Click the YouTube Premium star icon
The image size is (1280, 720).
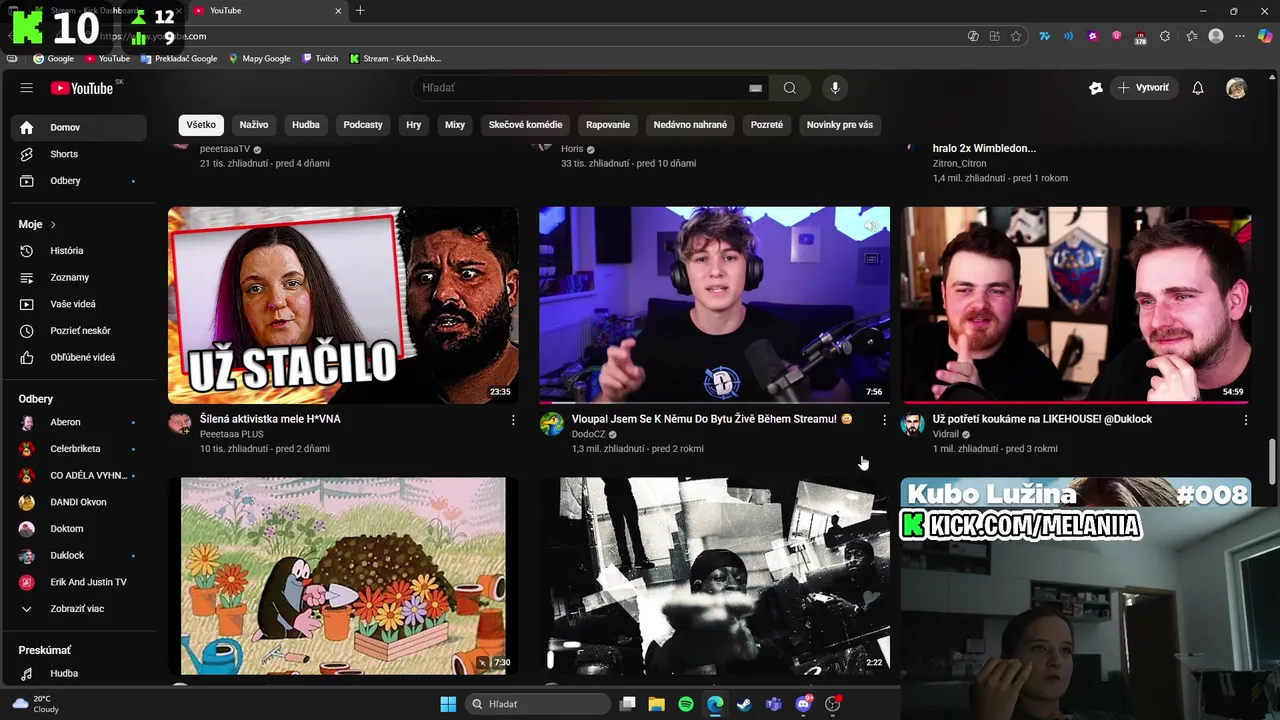coord(1096,88)
